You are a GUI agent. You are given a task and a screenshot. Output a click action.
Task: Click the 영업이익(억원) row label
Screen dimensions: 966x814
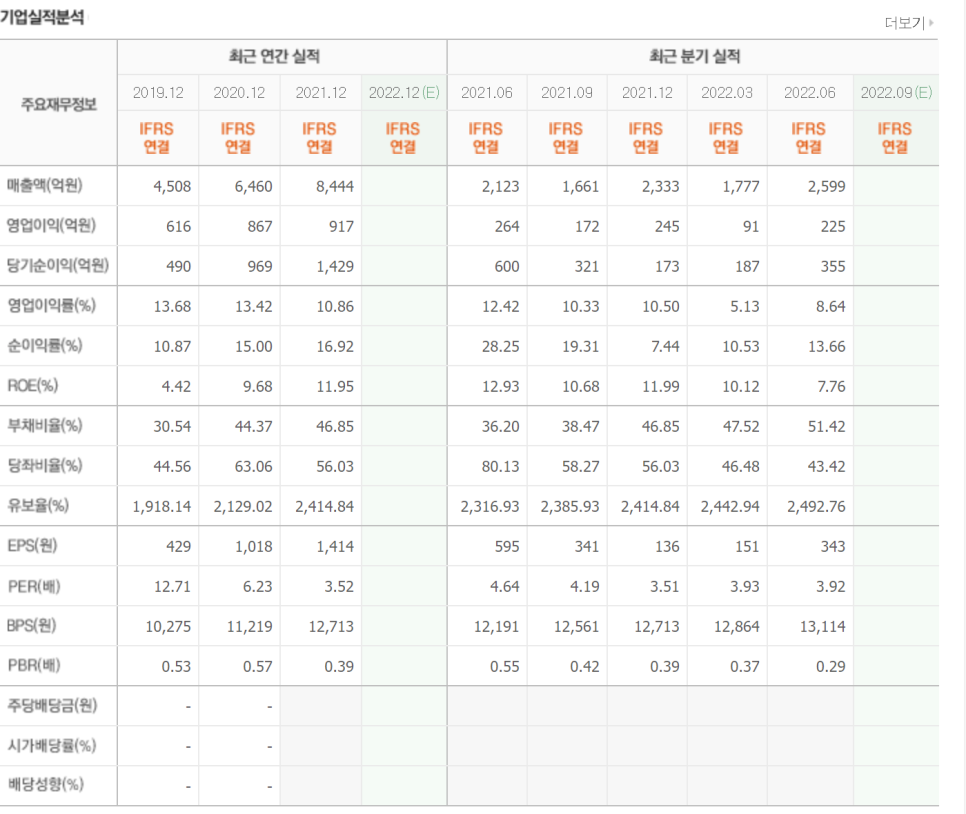click(x=51, y=226)
